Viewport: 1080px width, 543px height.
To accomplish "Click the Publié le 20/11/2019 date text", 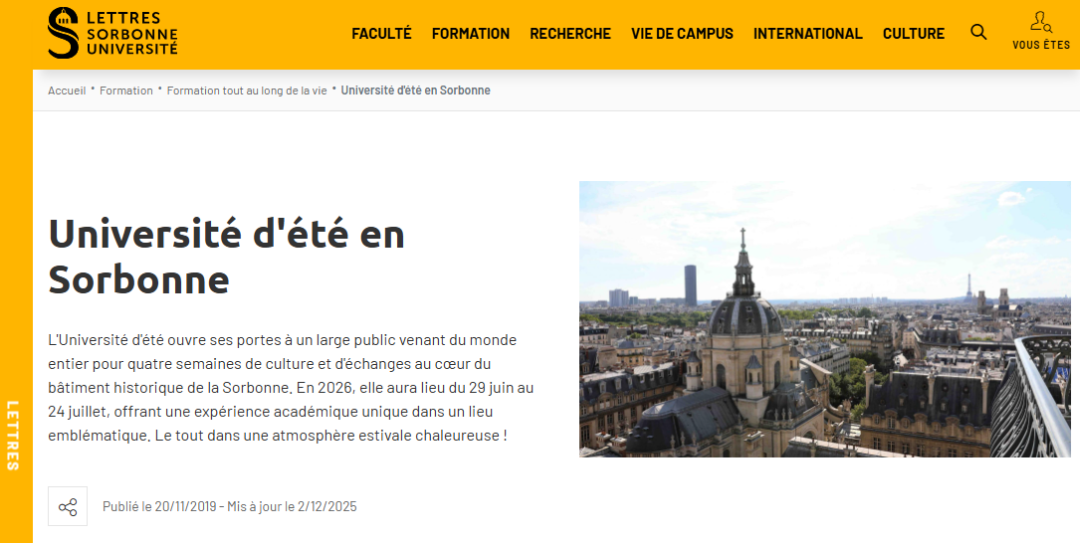I will (160, 507).
